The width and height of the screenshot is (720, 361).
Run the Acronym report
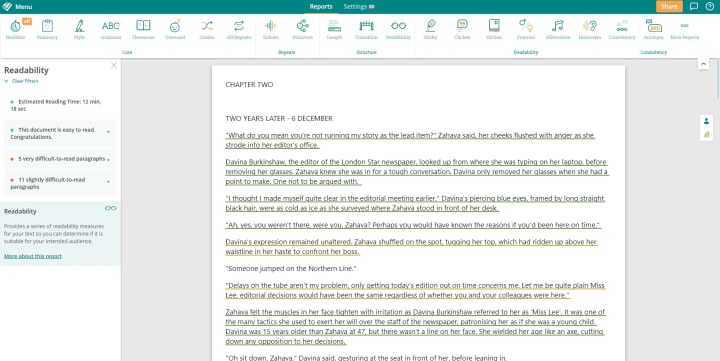(x=653, y=29)
